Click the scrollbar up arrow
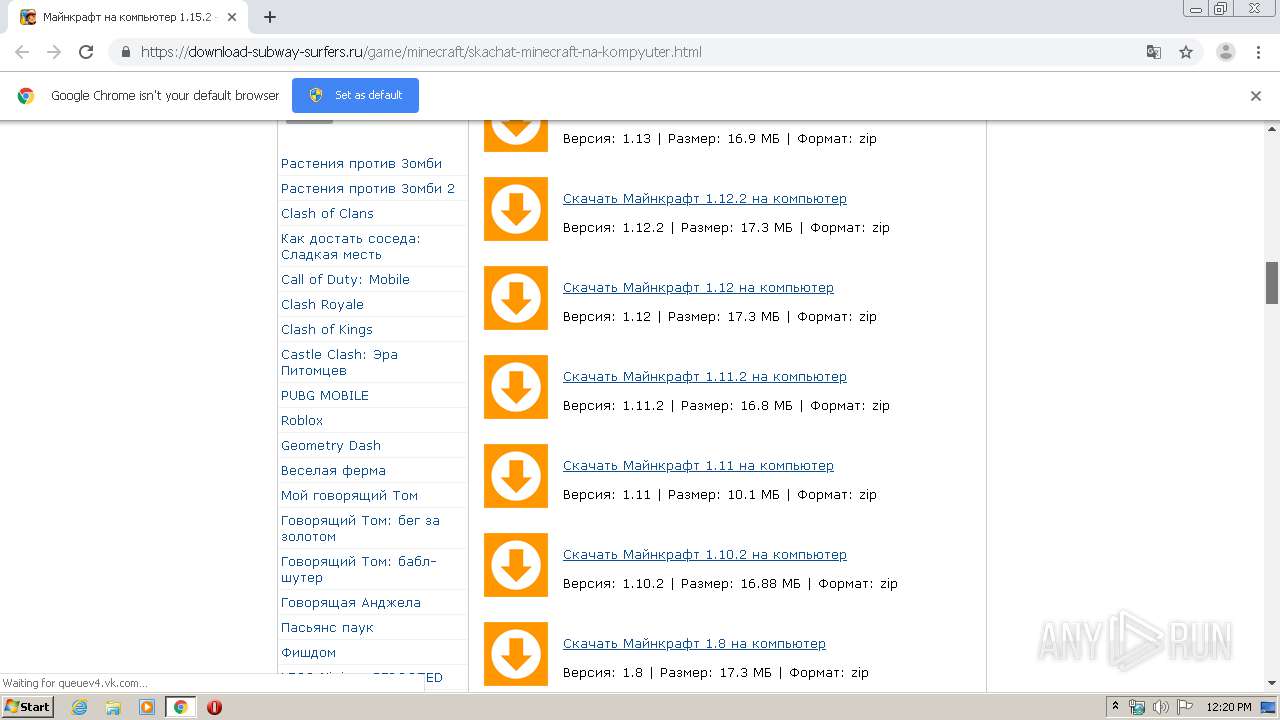 point(1272,129)
